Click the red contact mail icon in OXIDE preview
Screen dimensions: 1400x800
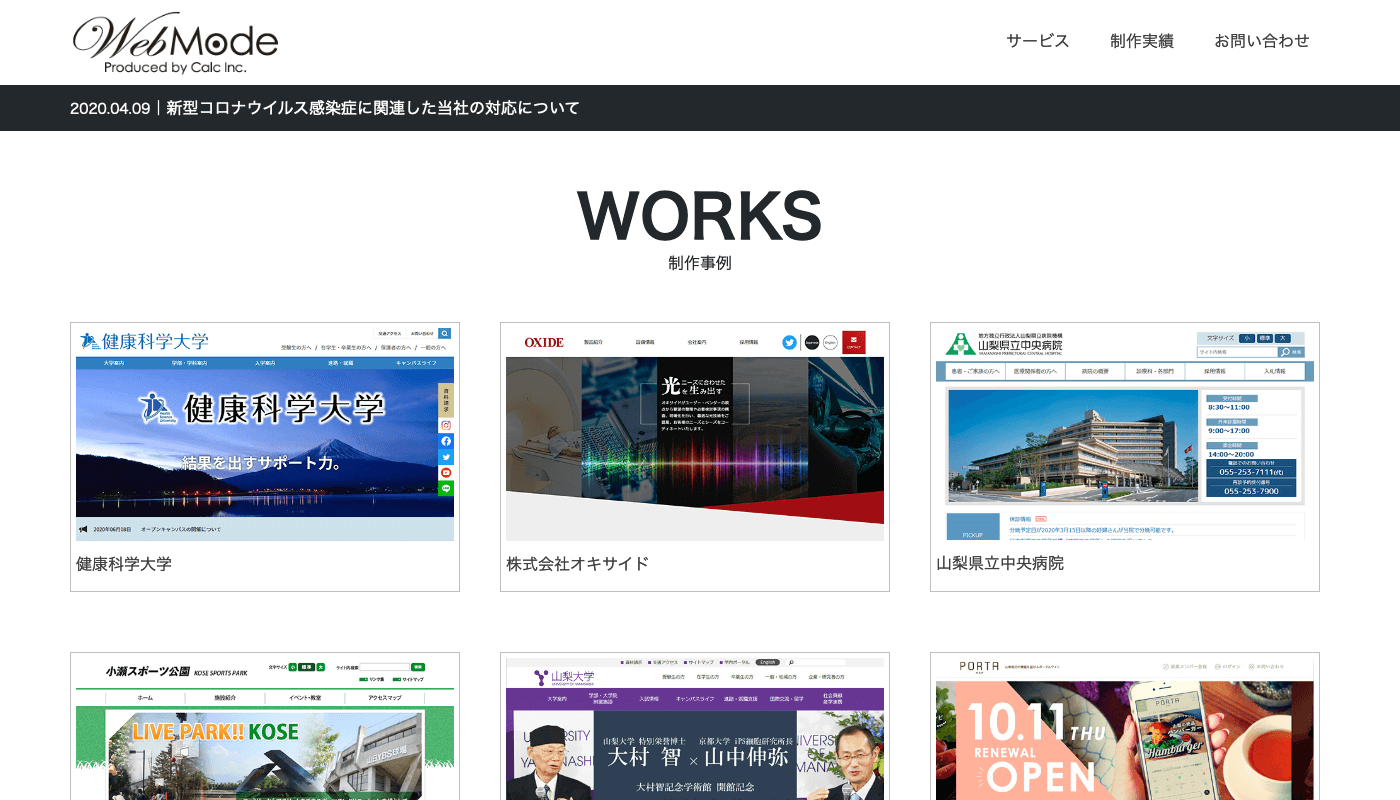(853, 342)
